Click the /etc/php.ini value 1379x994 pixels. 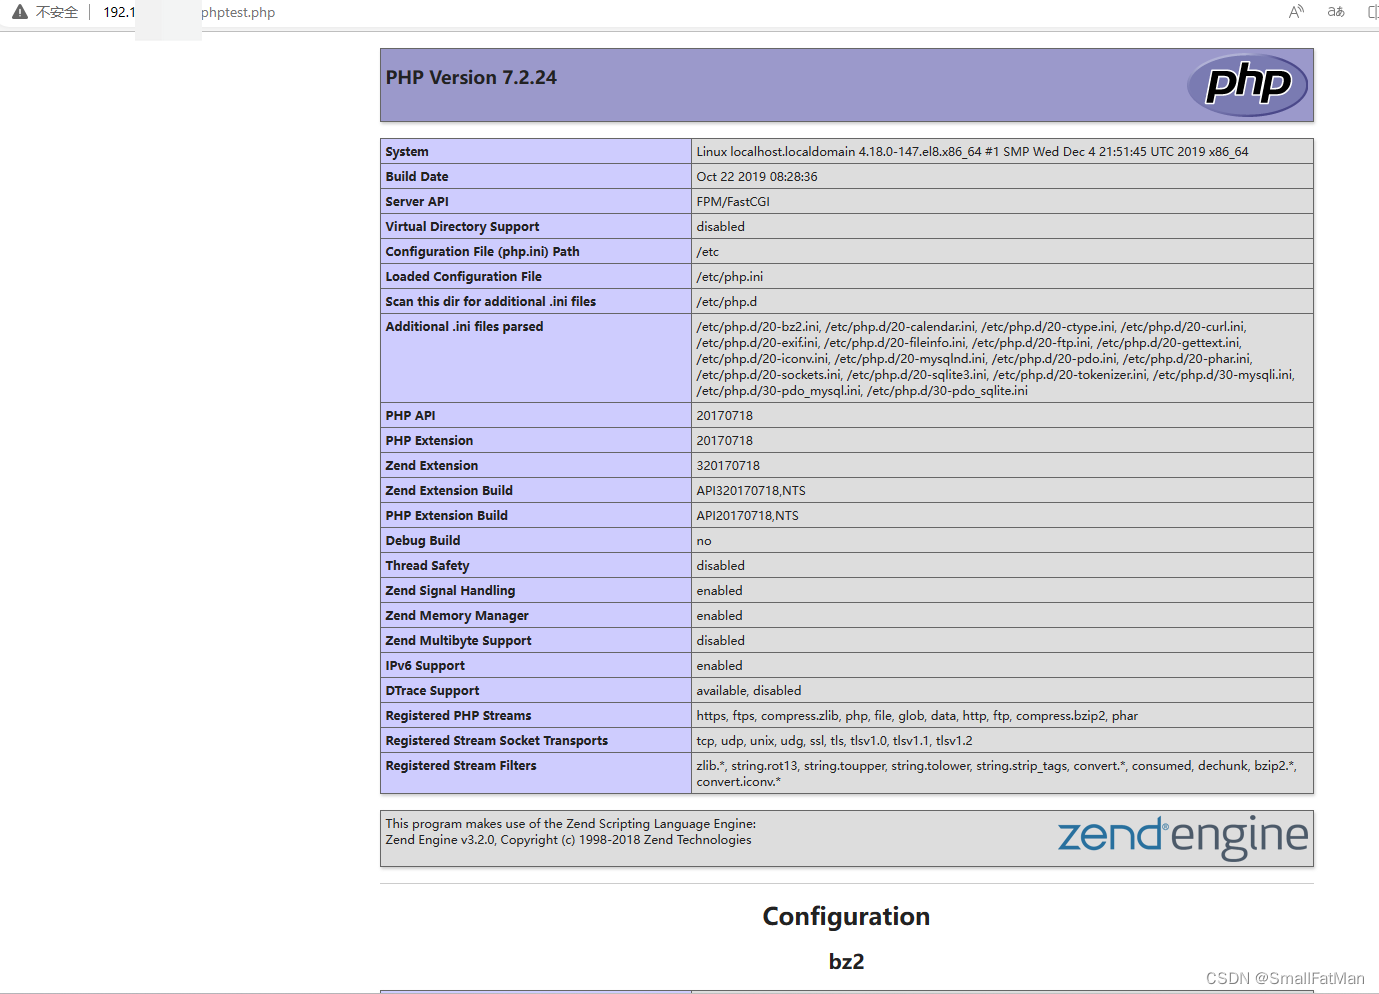tap(730, 276)
